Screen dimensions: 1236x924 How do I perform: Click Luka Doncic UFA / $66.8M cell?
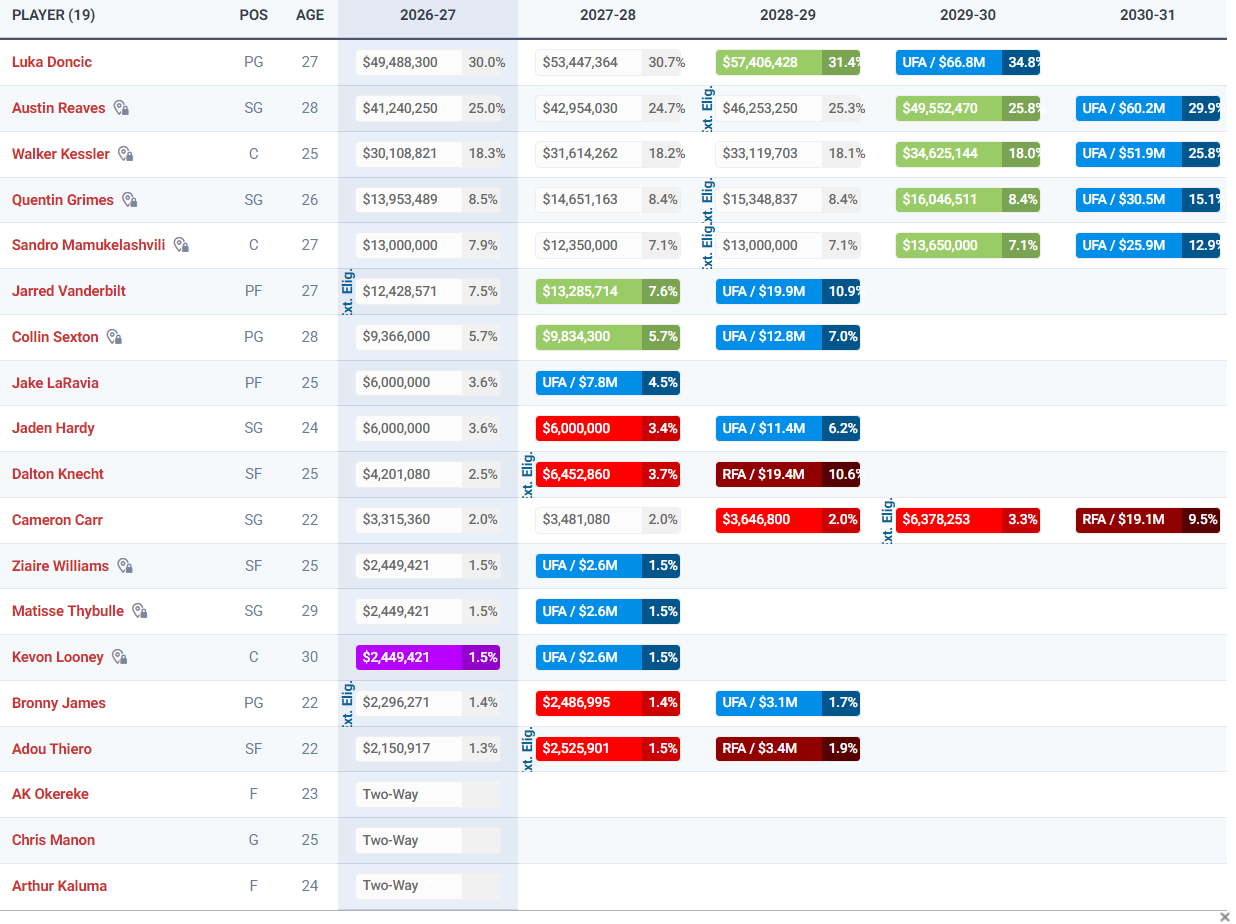click(x=968, y=62)
